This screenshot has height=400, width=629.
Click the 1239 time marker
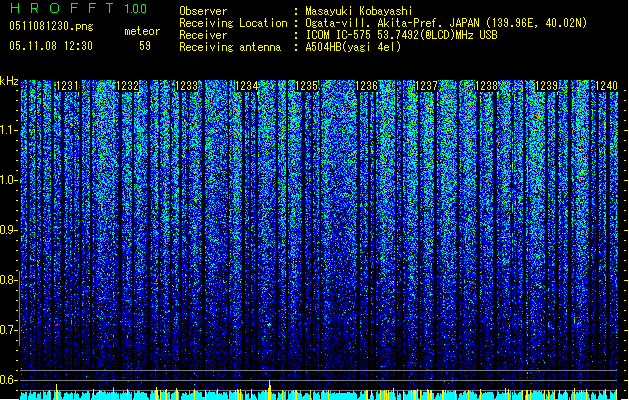tap(546, 86)
